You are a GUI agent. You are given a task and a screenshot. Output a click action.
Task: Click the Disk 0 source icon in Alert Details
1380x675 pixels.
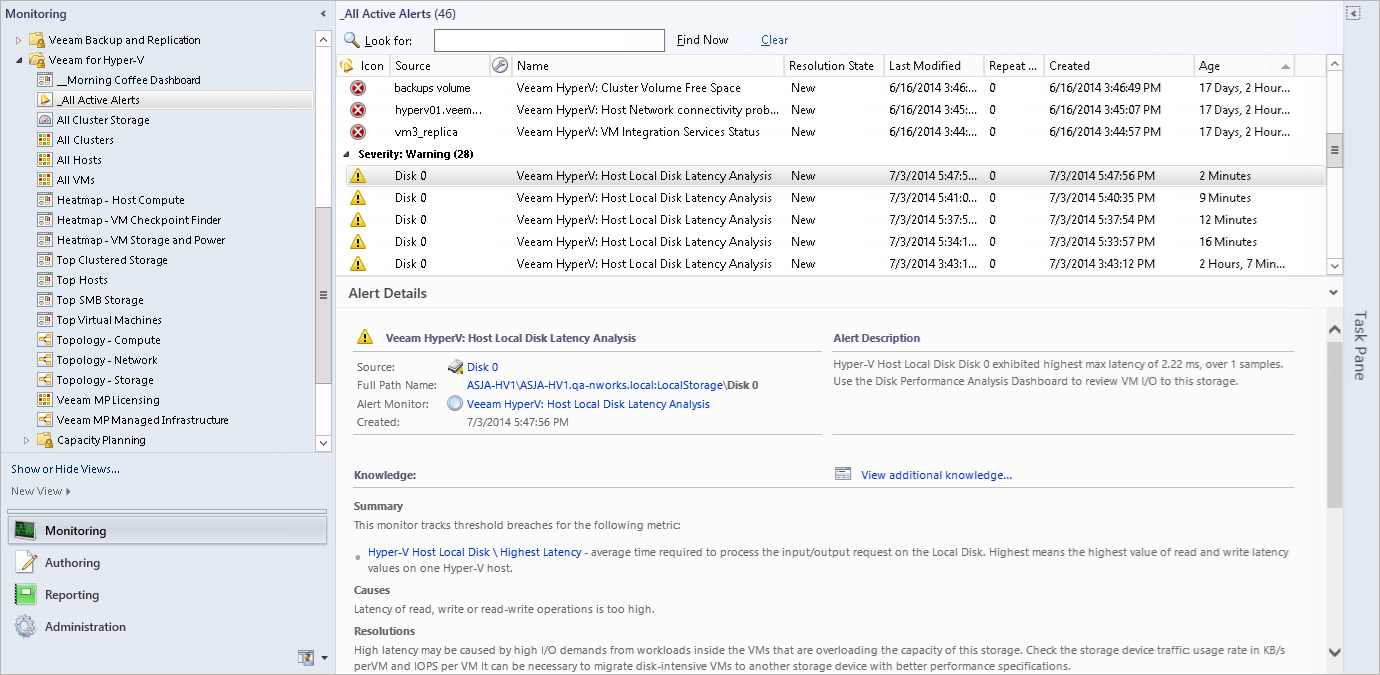click(x=457, y=367)
